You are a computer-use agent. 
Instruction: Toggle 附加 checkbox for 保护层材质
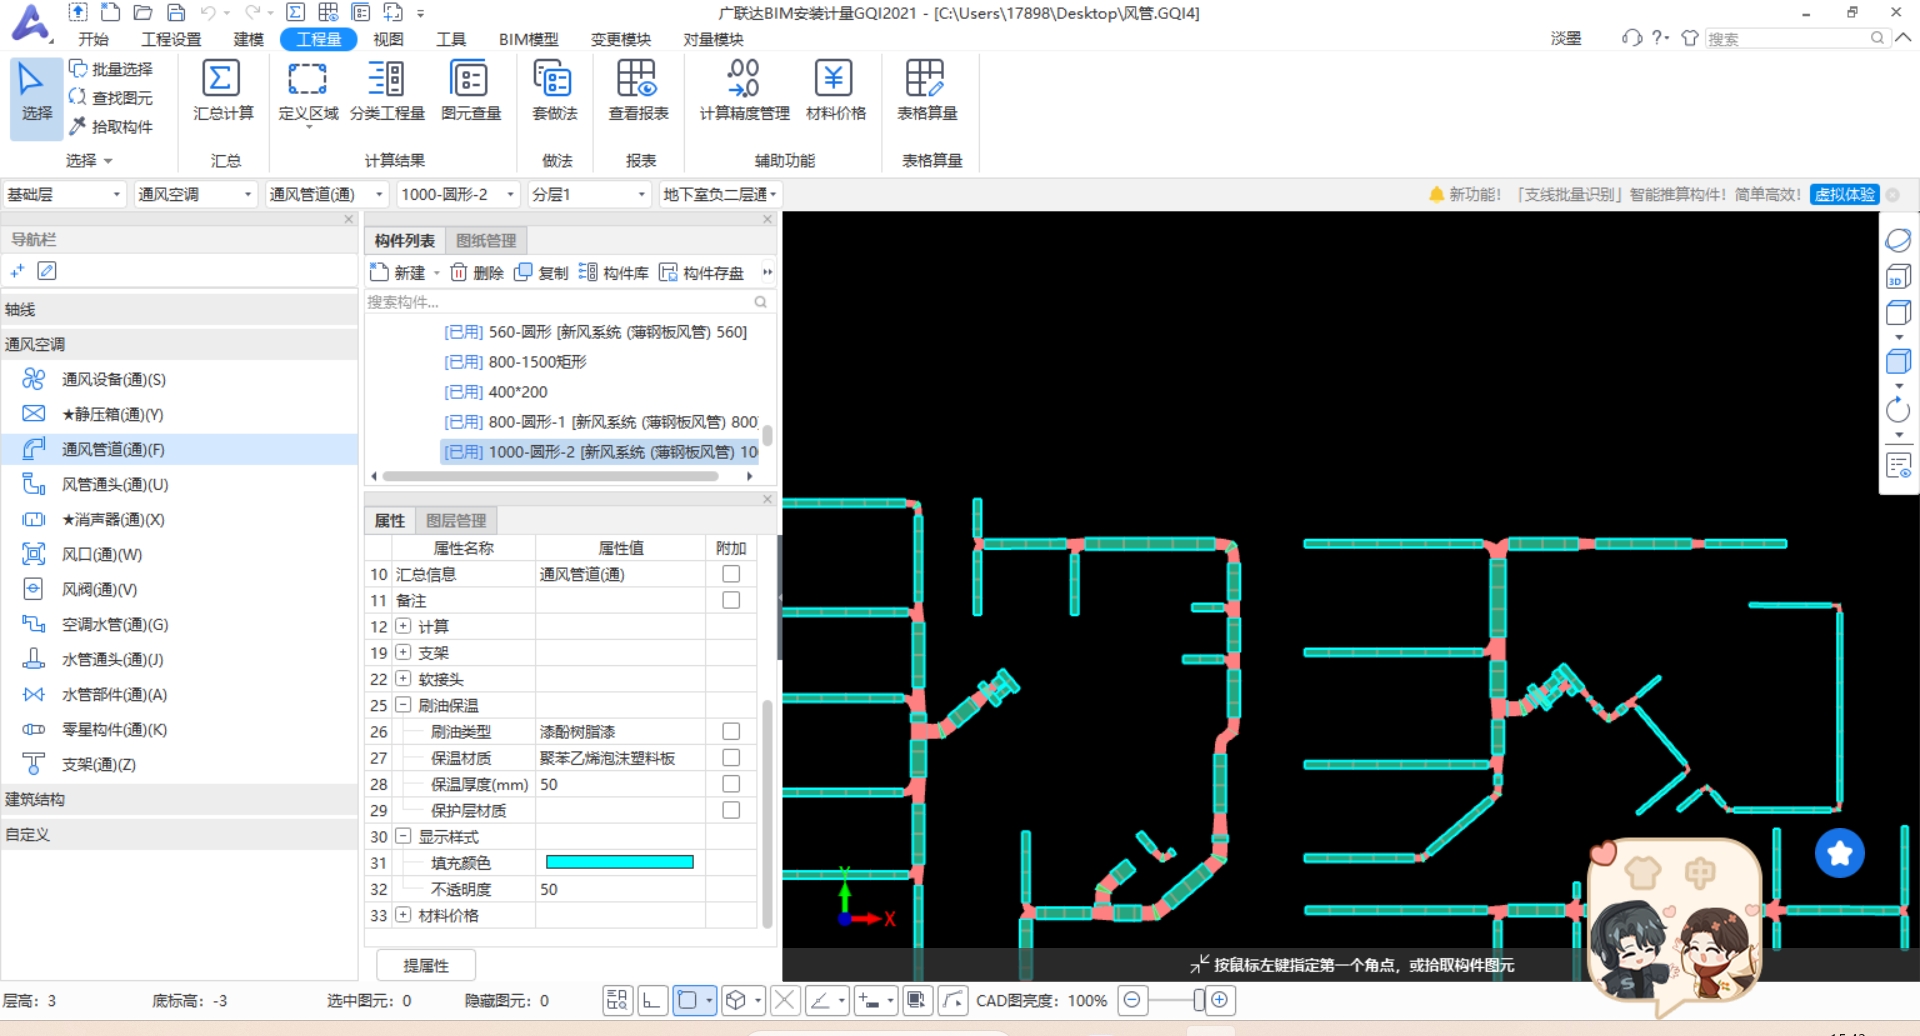click(x=731, y=809)
